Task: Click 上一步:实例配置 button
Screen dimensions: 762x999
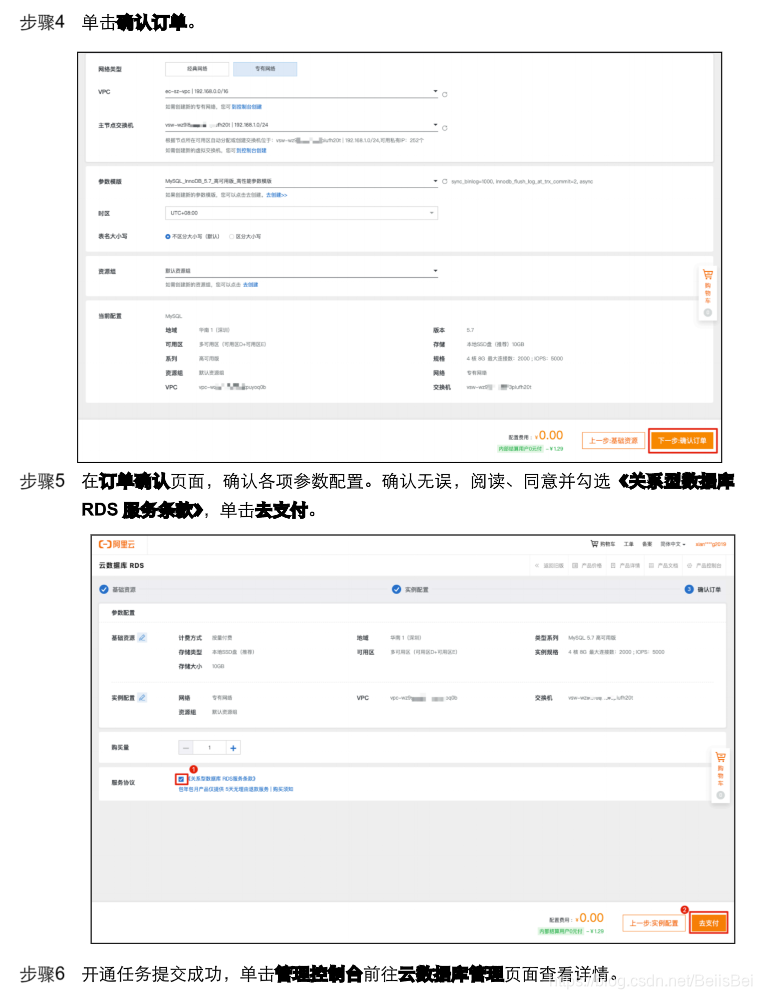Action: click(x=654, y=923)
